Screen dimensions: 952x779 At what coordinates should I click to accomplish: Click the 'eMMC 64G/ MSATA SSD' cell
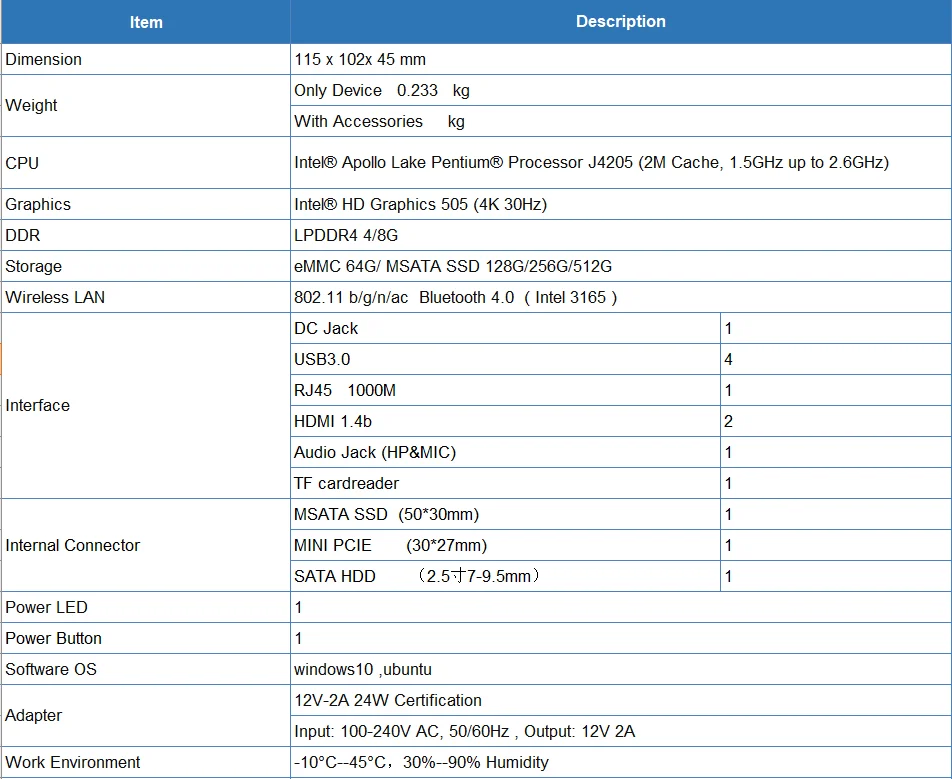pos(620,266)
